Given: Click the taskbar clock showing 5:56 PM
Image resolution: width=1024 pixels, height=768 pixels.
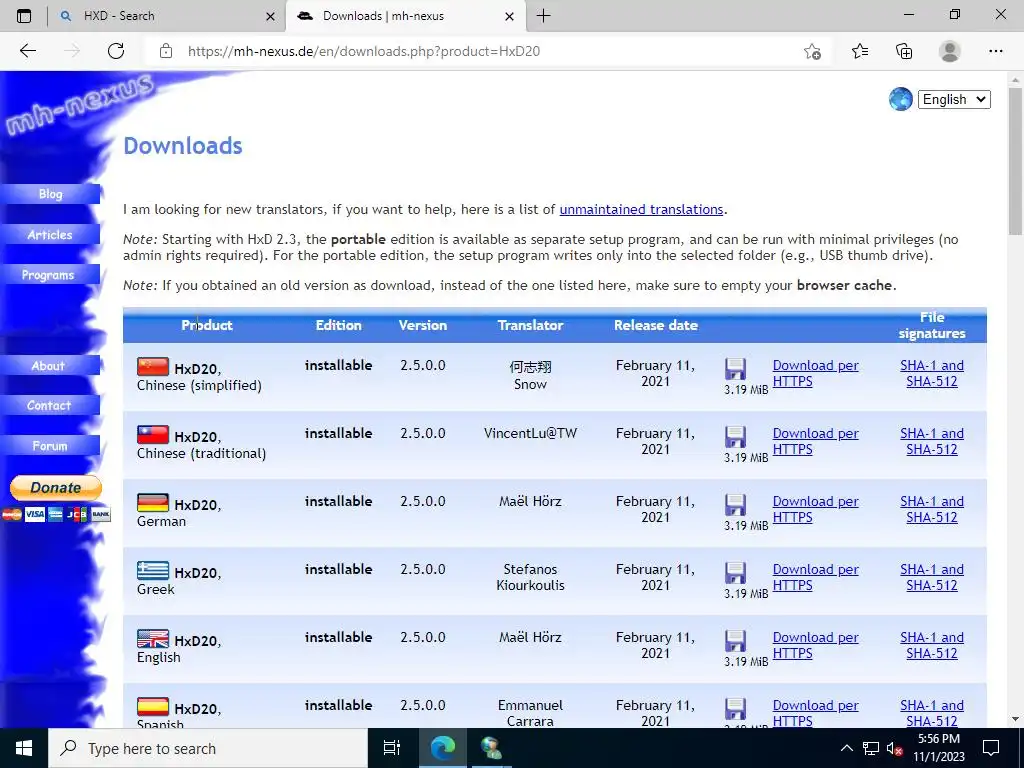Looking at the screenshot, I should (x=939, y=748).
